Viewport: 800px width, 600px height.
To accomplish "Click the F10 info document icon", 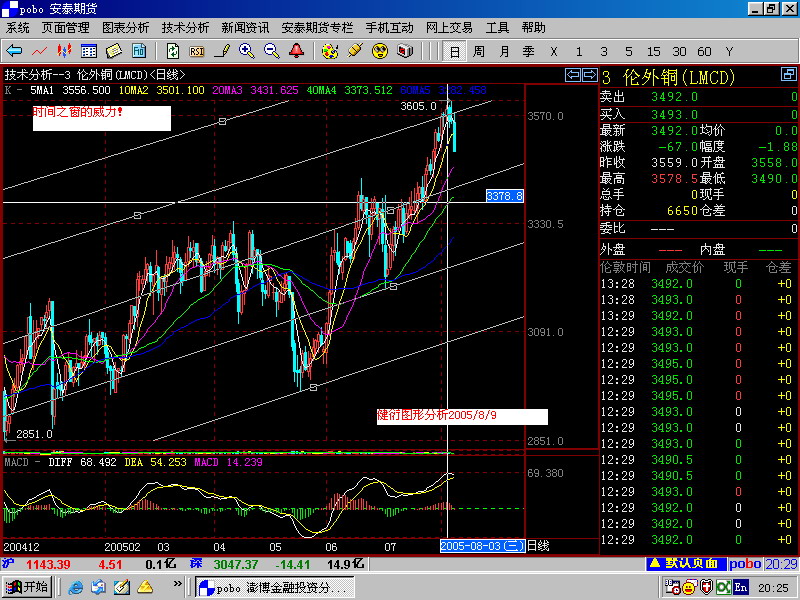I will pyautogui.click(x=139, y=51).
